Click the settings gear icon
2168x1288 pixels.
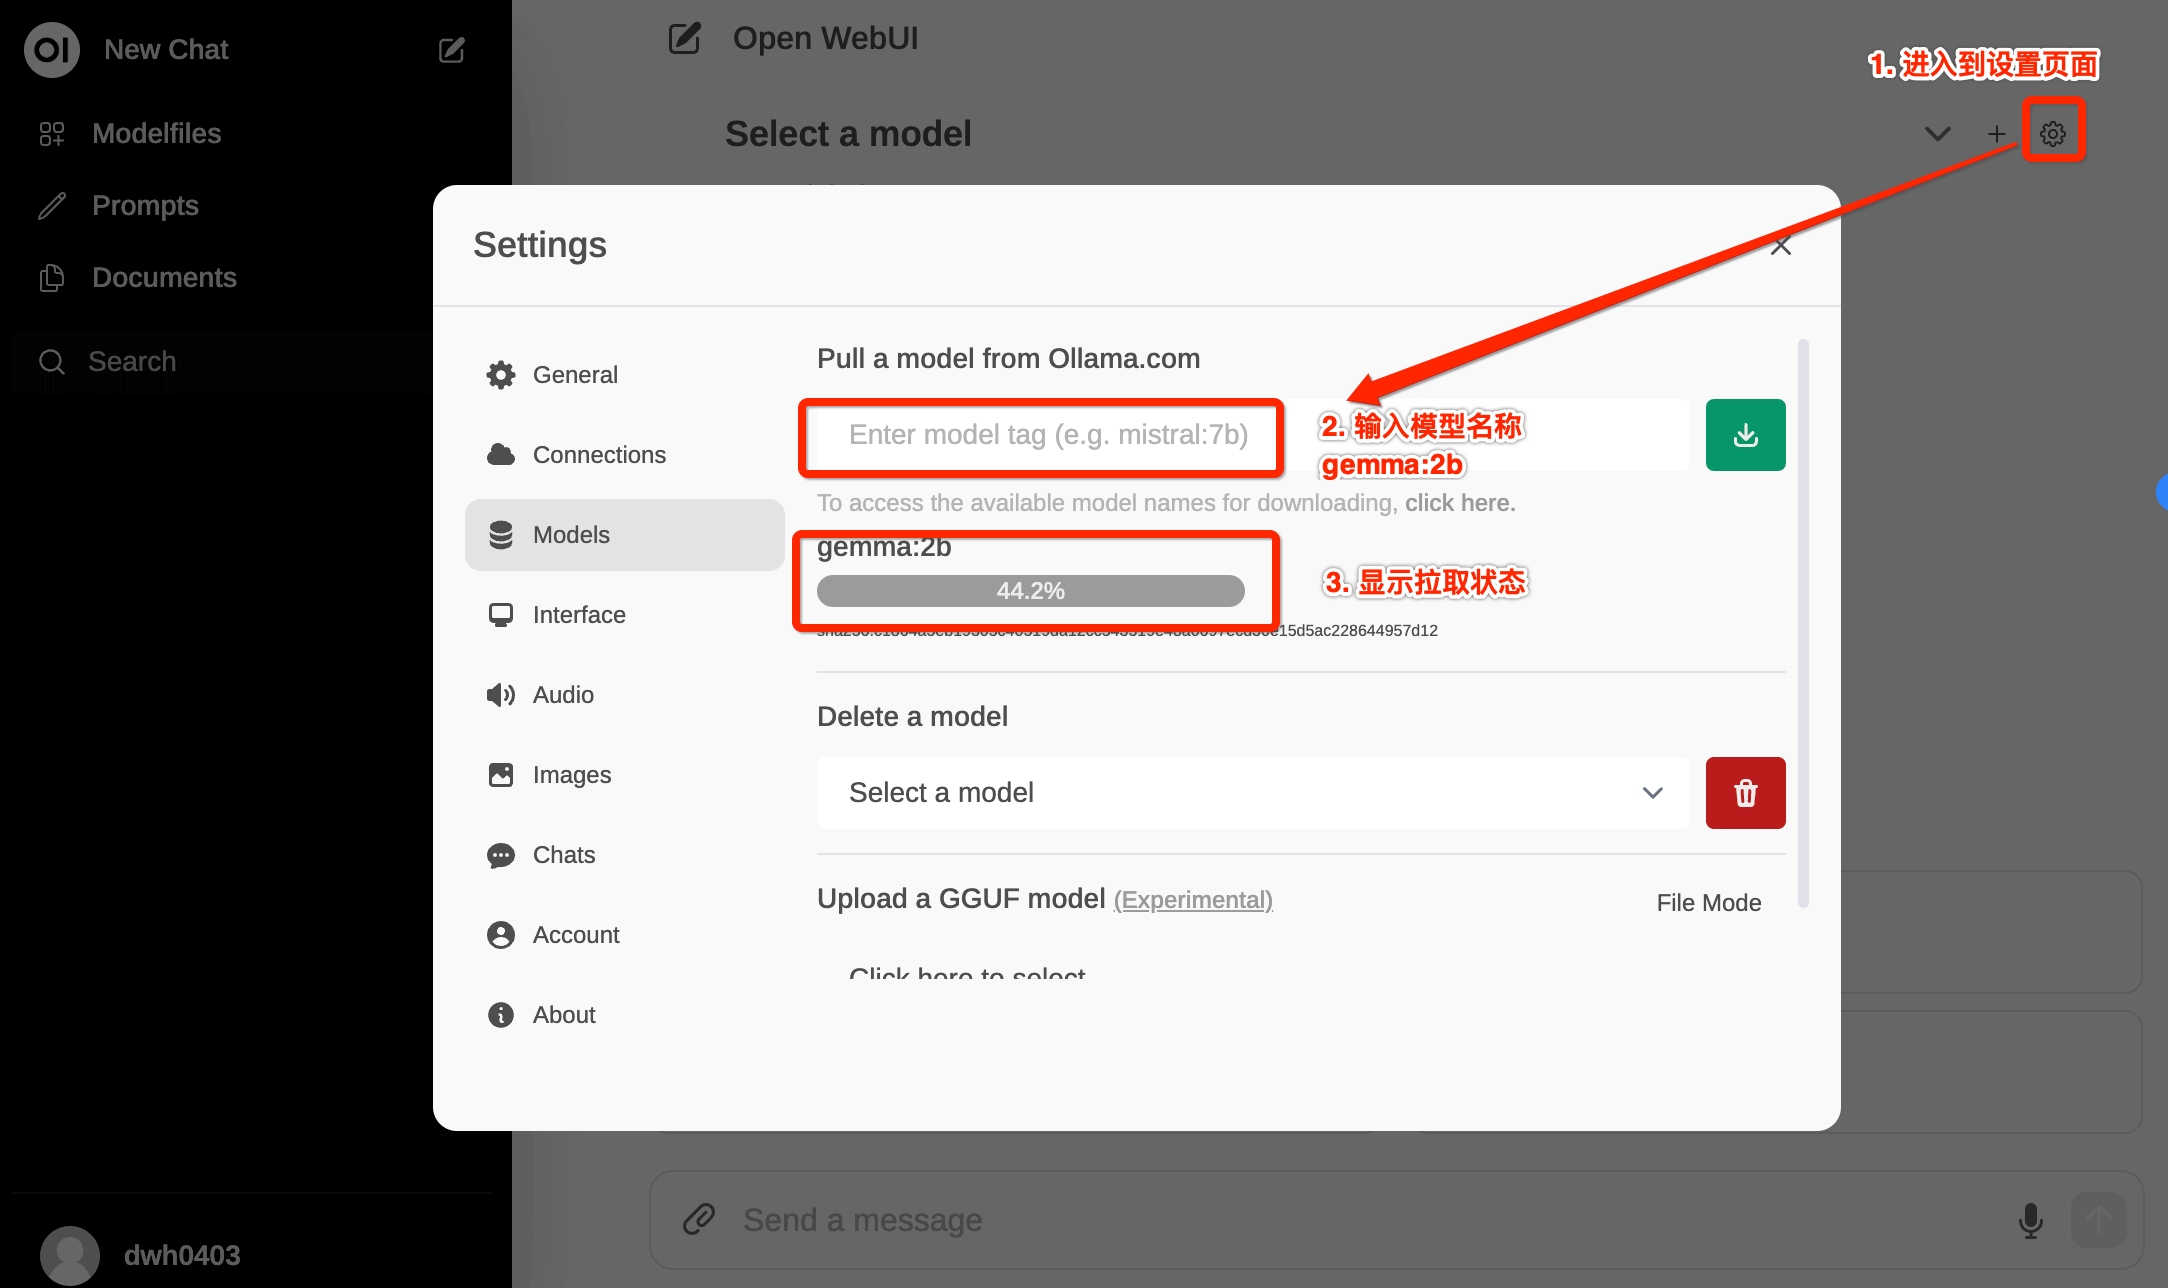tap(2053, 133)
